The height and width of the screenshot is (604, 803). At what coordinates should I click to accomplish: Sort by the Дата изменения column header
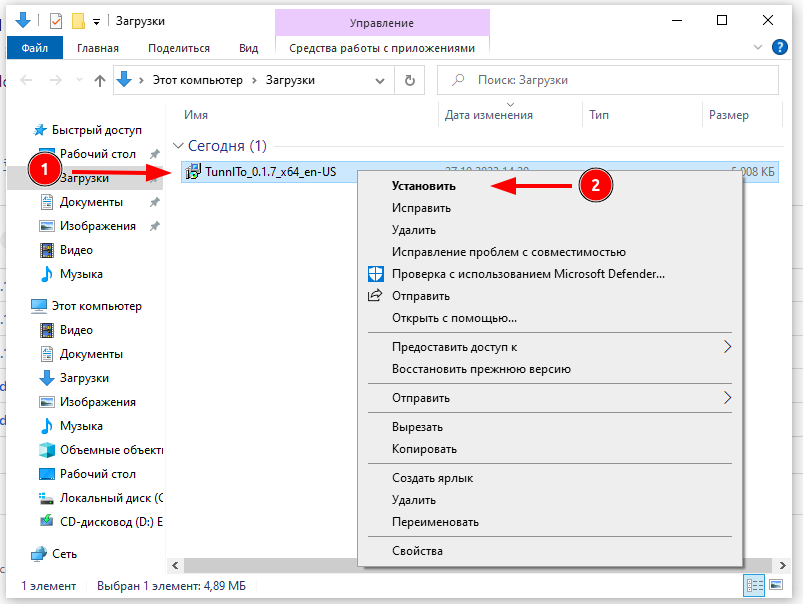489,116
